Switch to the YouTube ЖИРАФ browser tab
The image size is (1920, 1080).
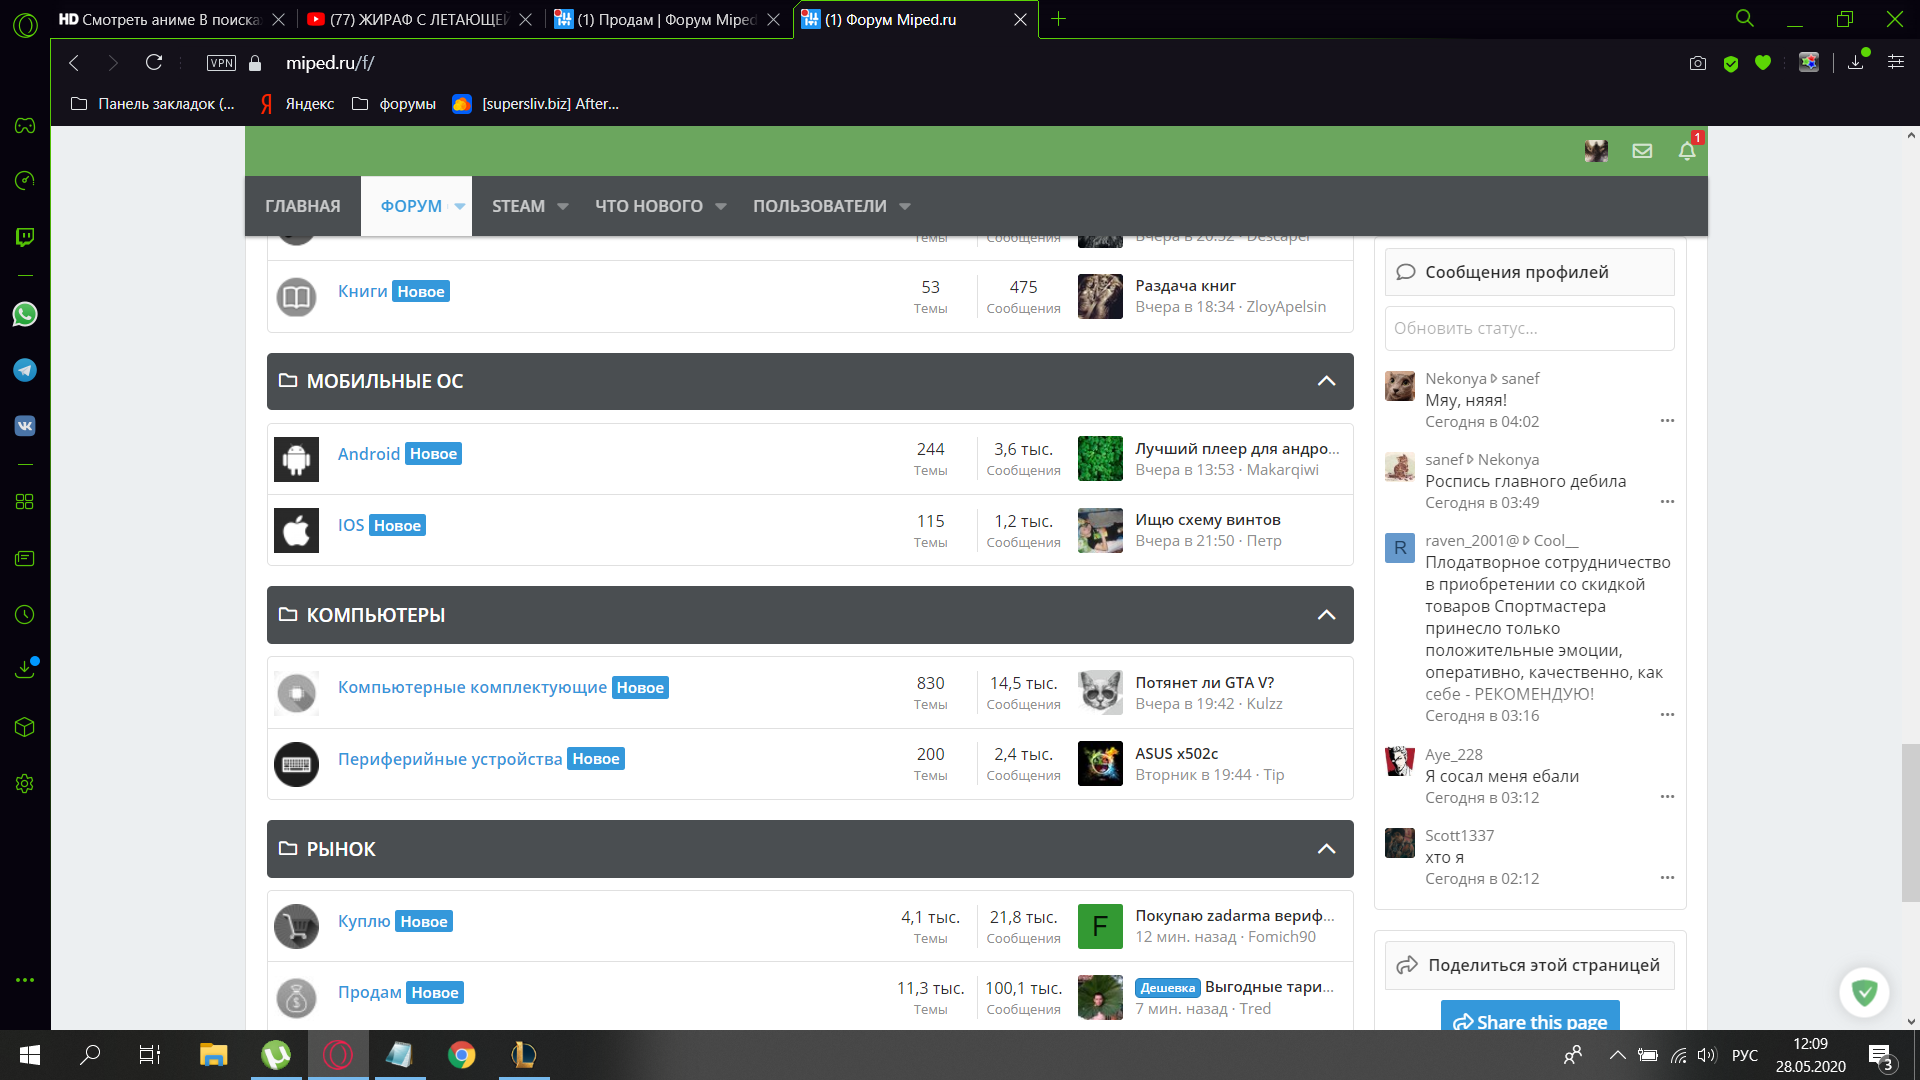[419, 19]
